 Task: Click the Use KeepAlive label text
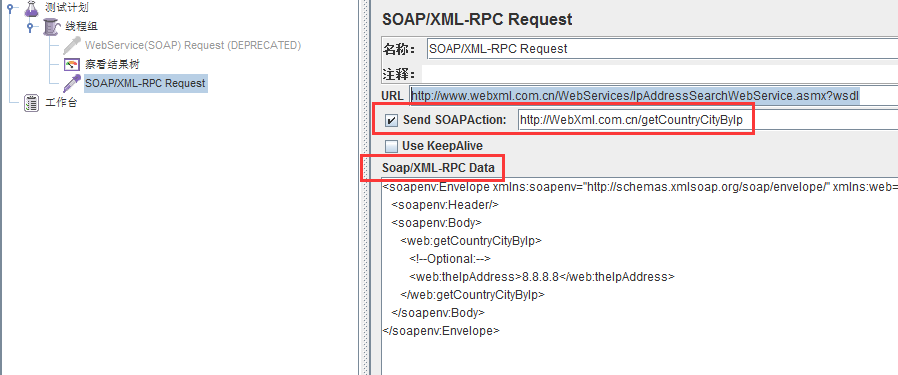(x=442, y=146)
